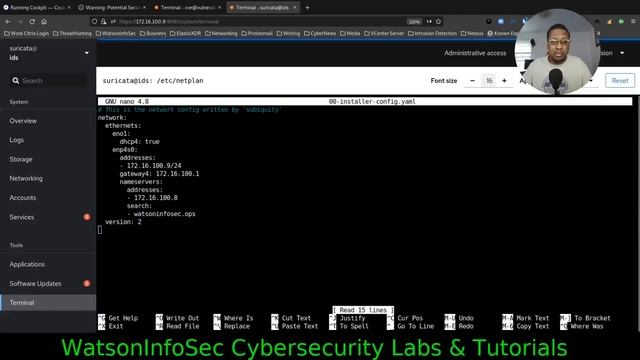Screen dimensions: 640x360
Task: Open the ThreatHunting bookmark folder
Action: 72,33
